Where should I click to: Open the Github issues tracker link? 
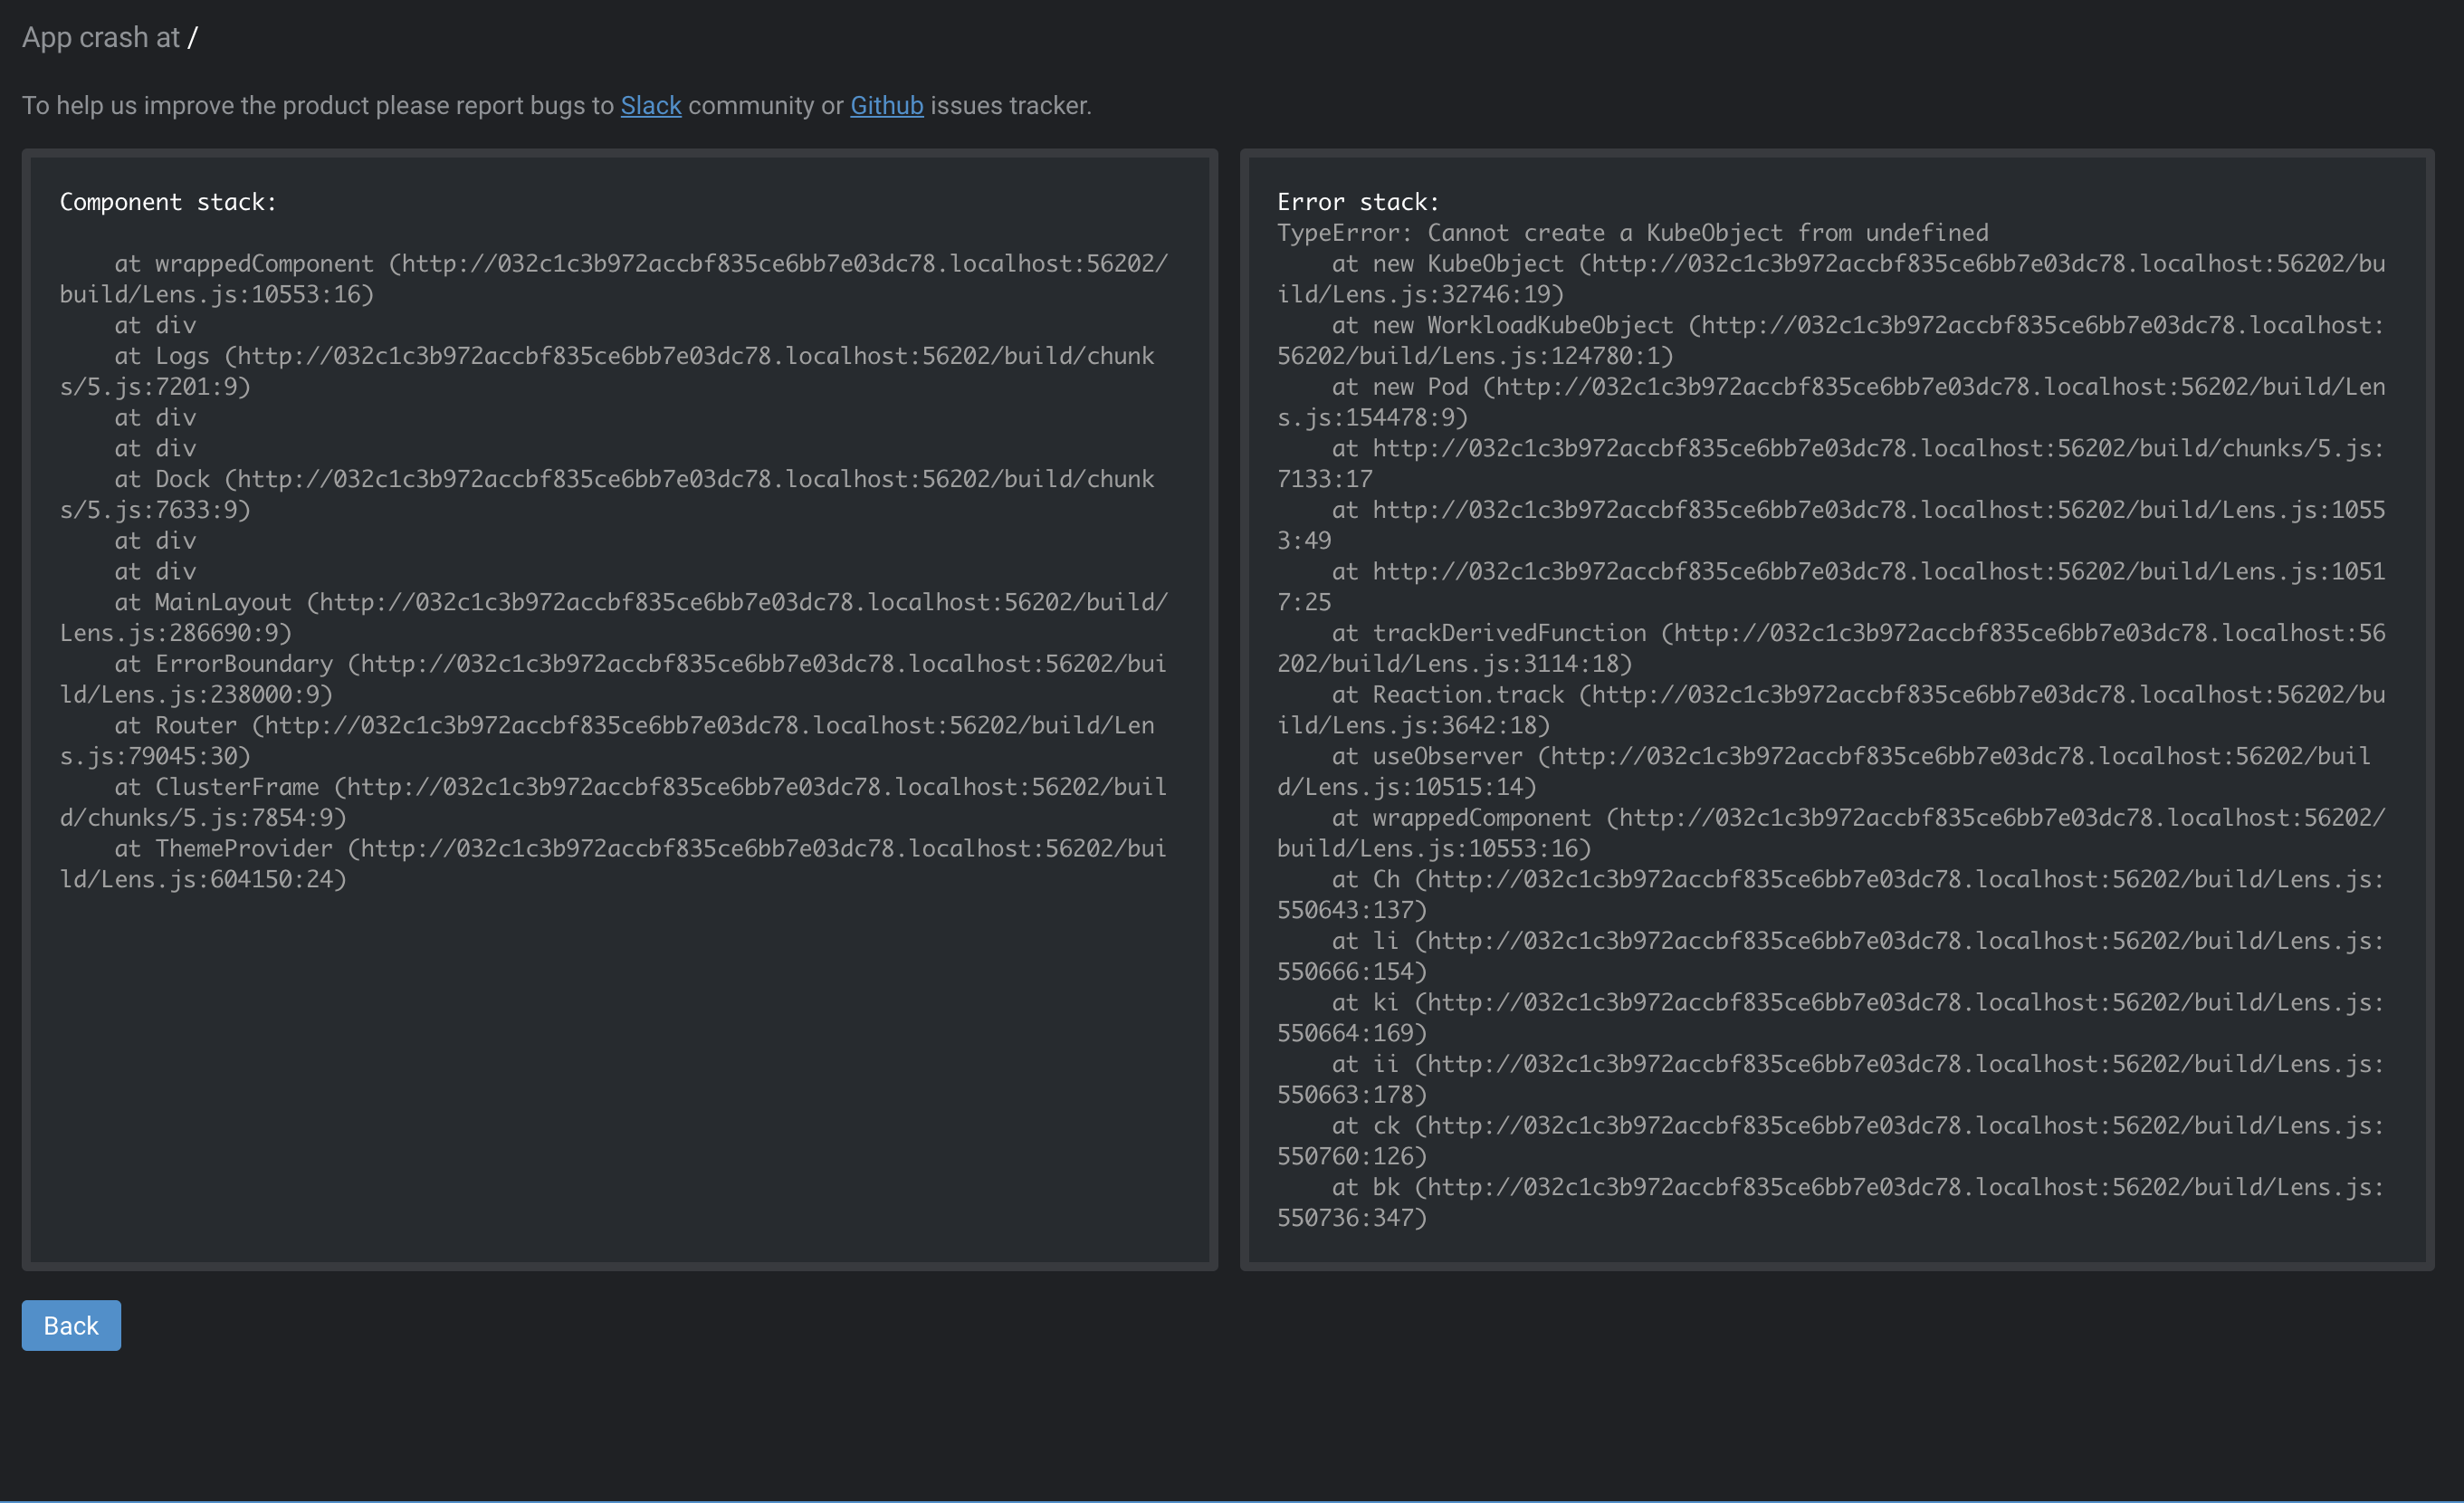[x=887, y=105]
